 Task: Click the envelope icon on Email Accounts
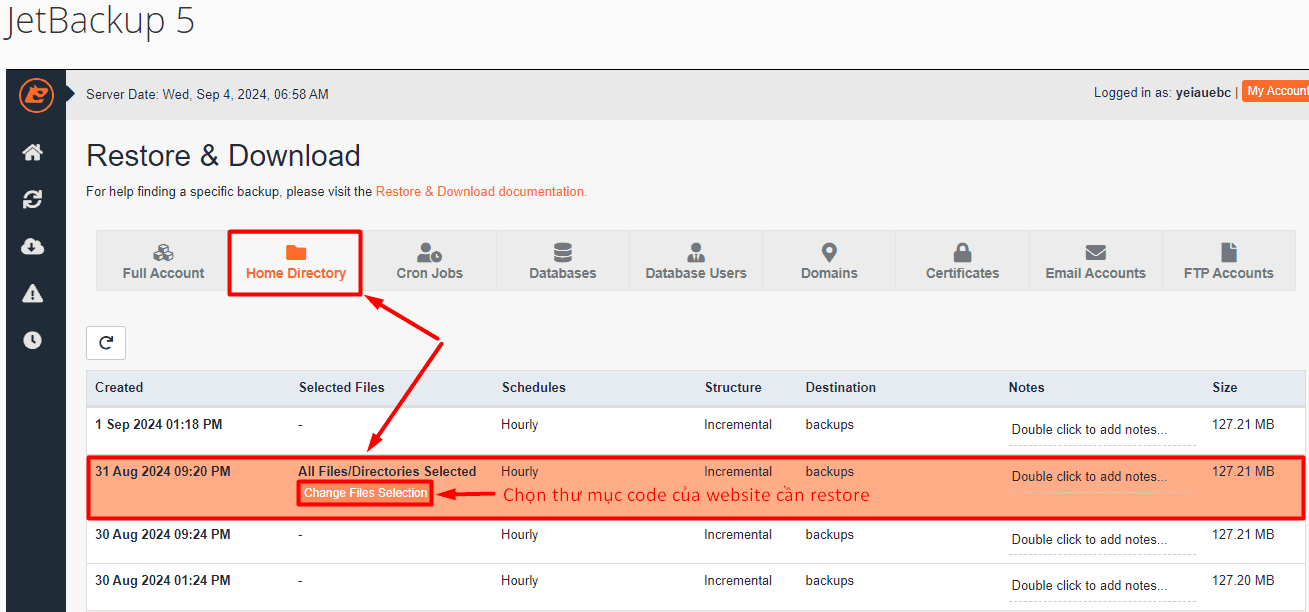click(1095, 253)
